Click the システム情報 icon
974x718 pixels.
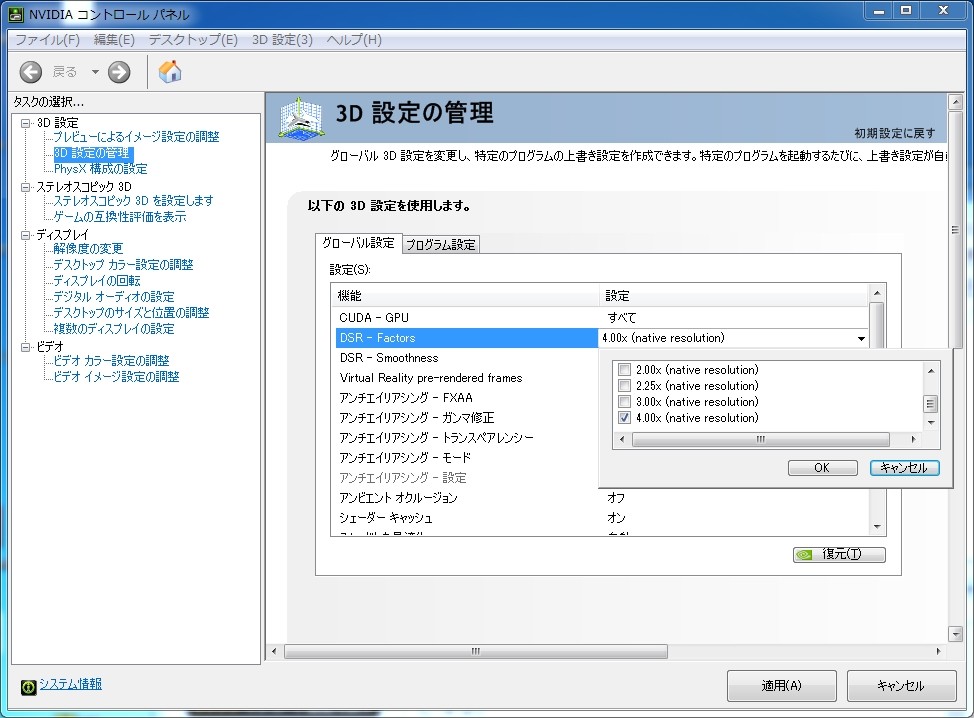click(x=29, y=686)
